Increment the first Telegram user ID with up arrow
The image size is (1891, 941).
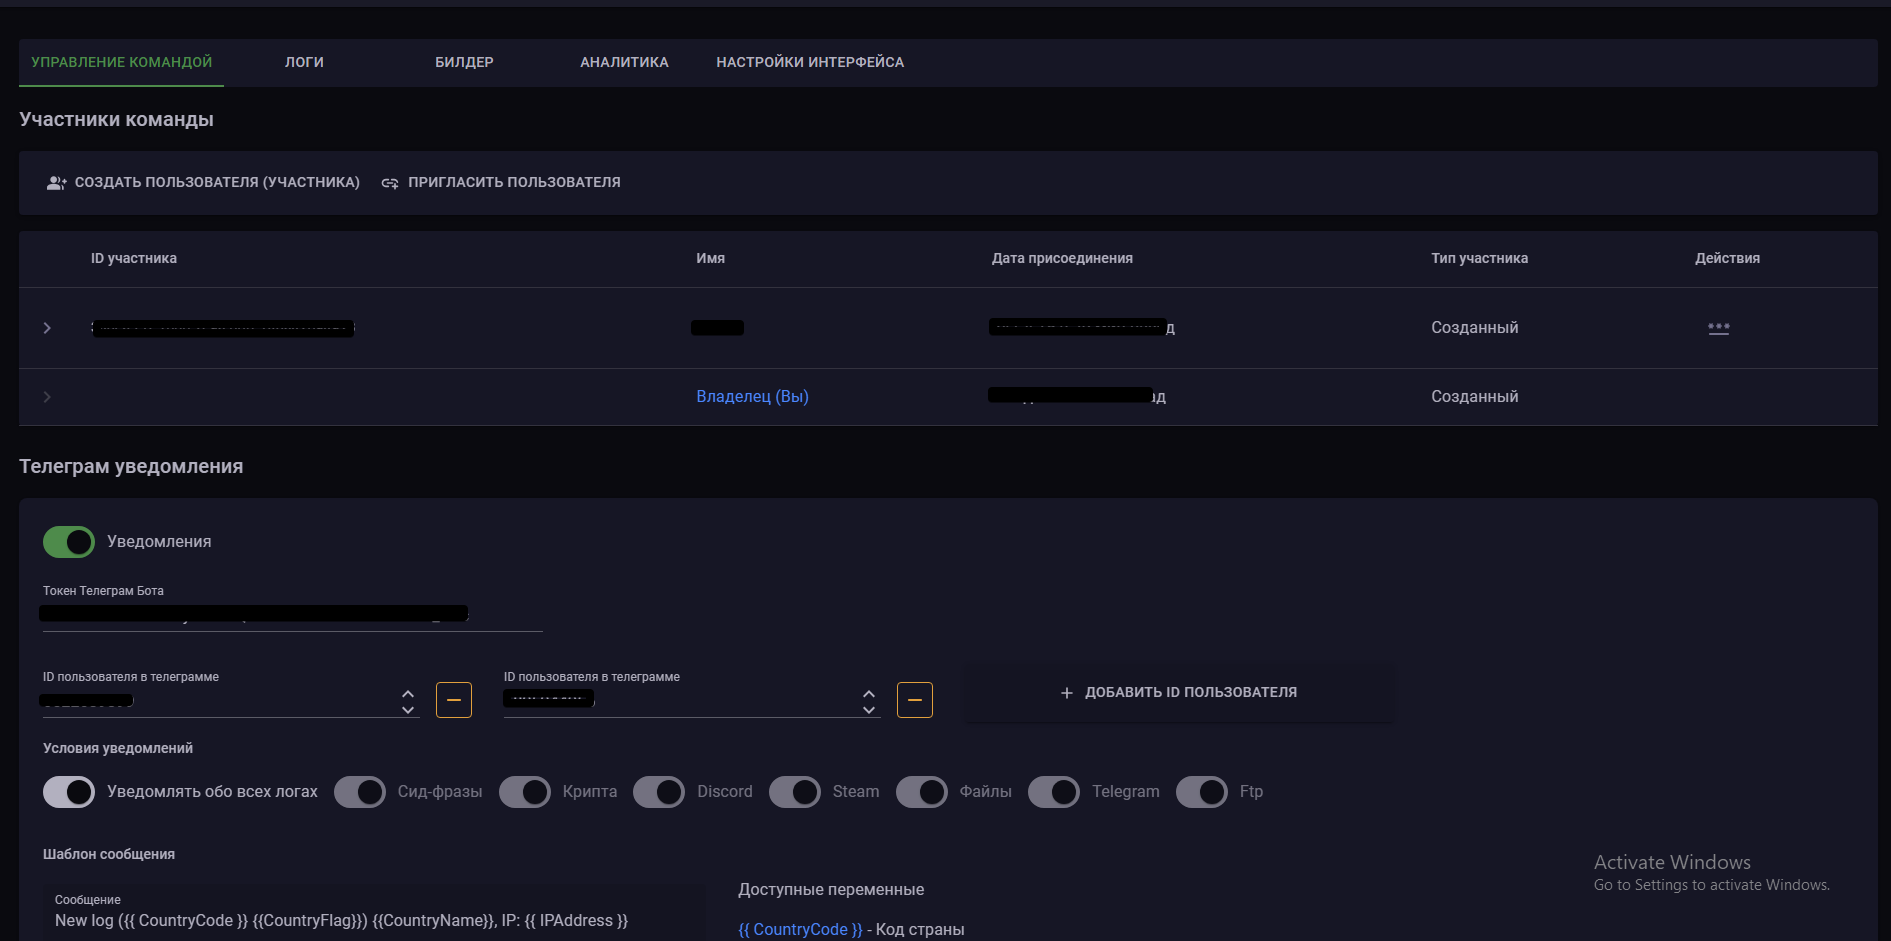(408, 693)
